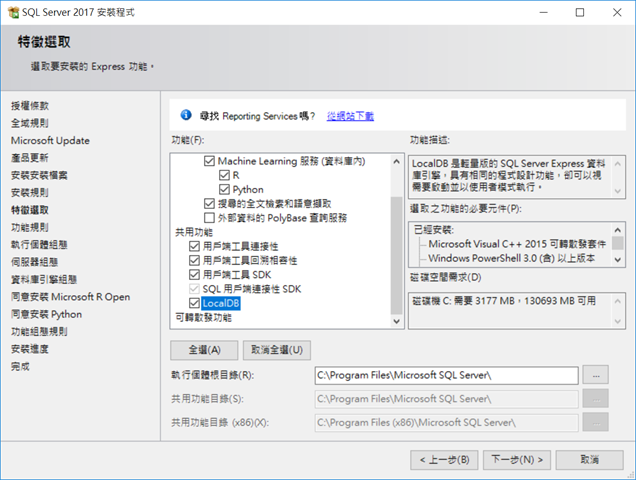
Task: Select the 特徵選取 step in sidebar
Action: tap(30, 210)
